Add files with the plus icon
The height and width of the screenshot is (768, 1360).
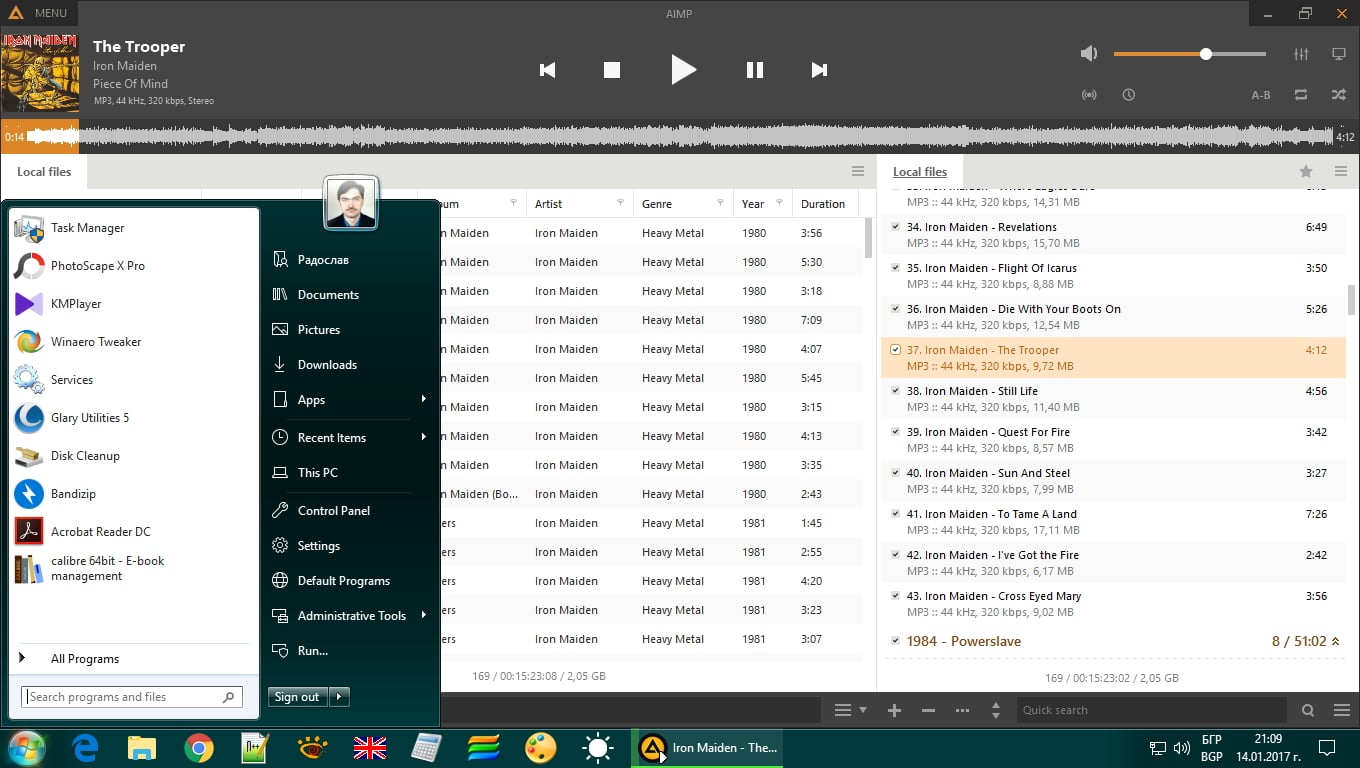(894, 710)
